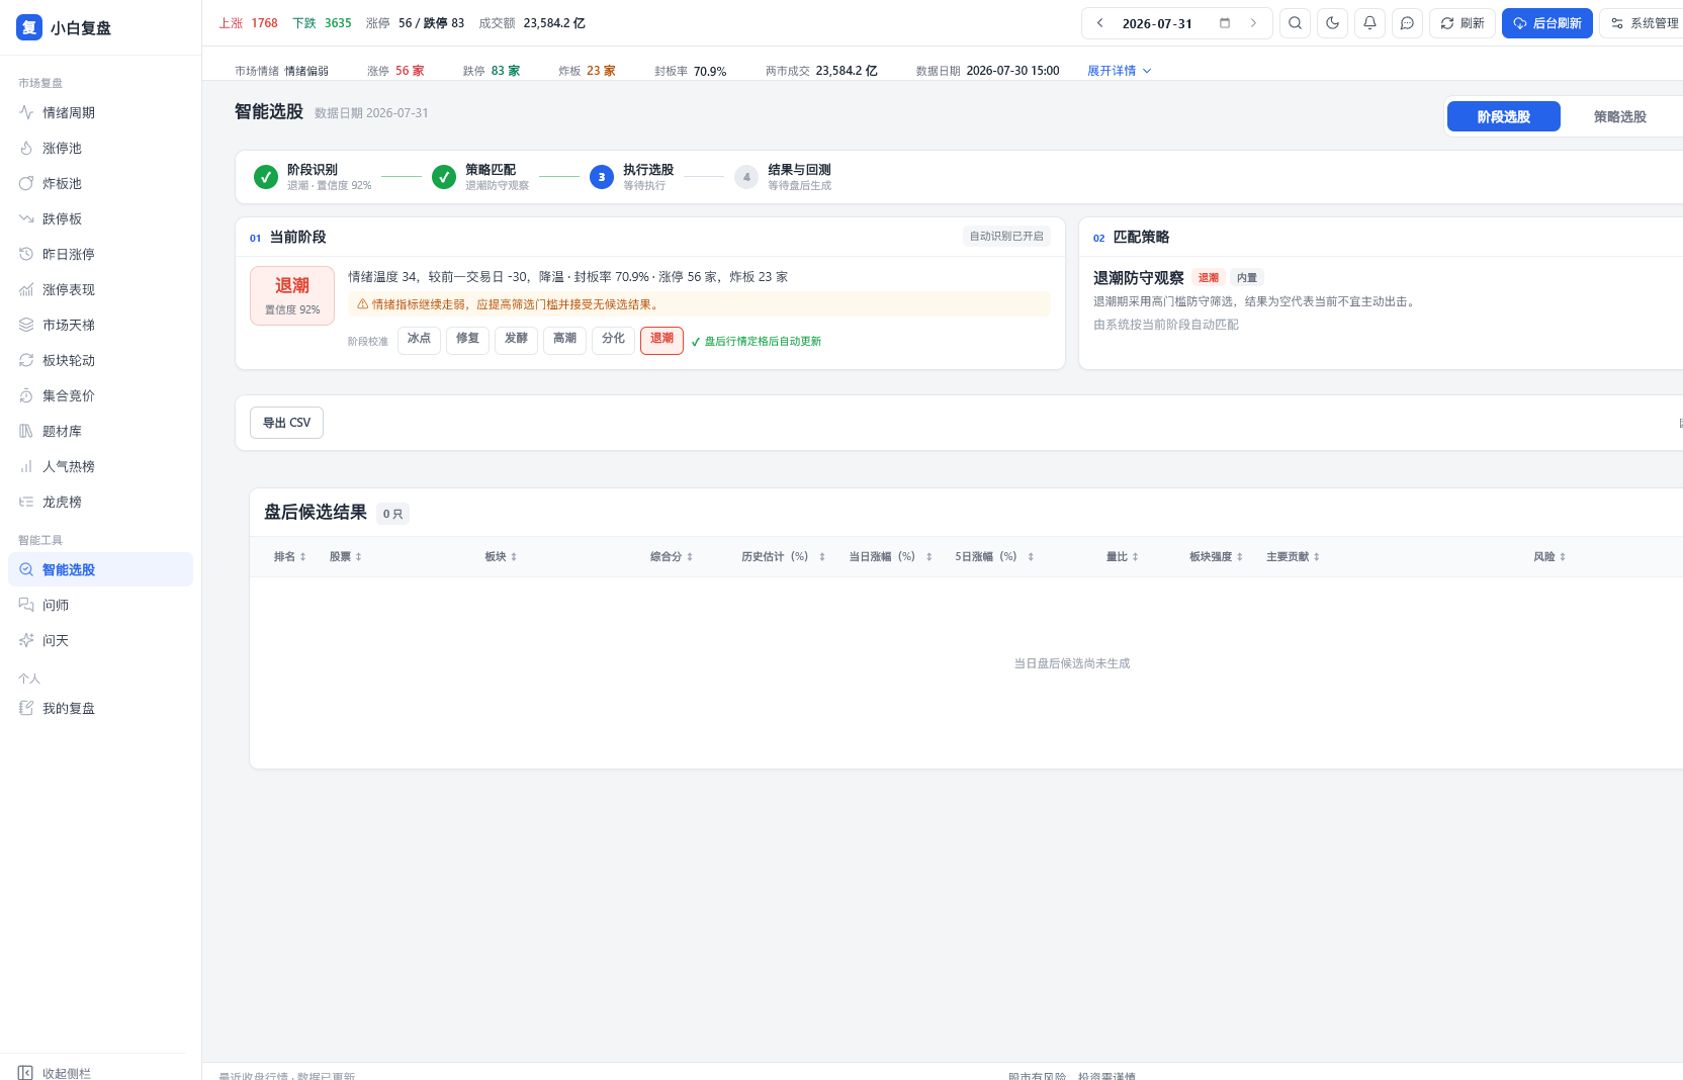
Task: Open notifications via the bell icon
Action: pyautogui.click(x=1370, y=23)
